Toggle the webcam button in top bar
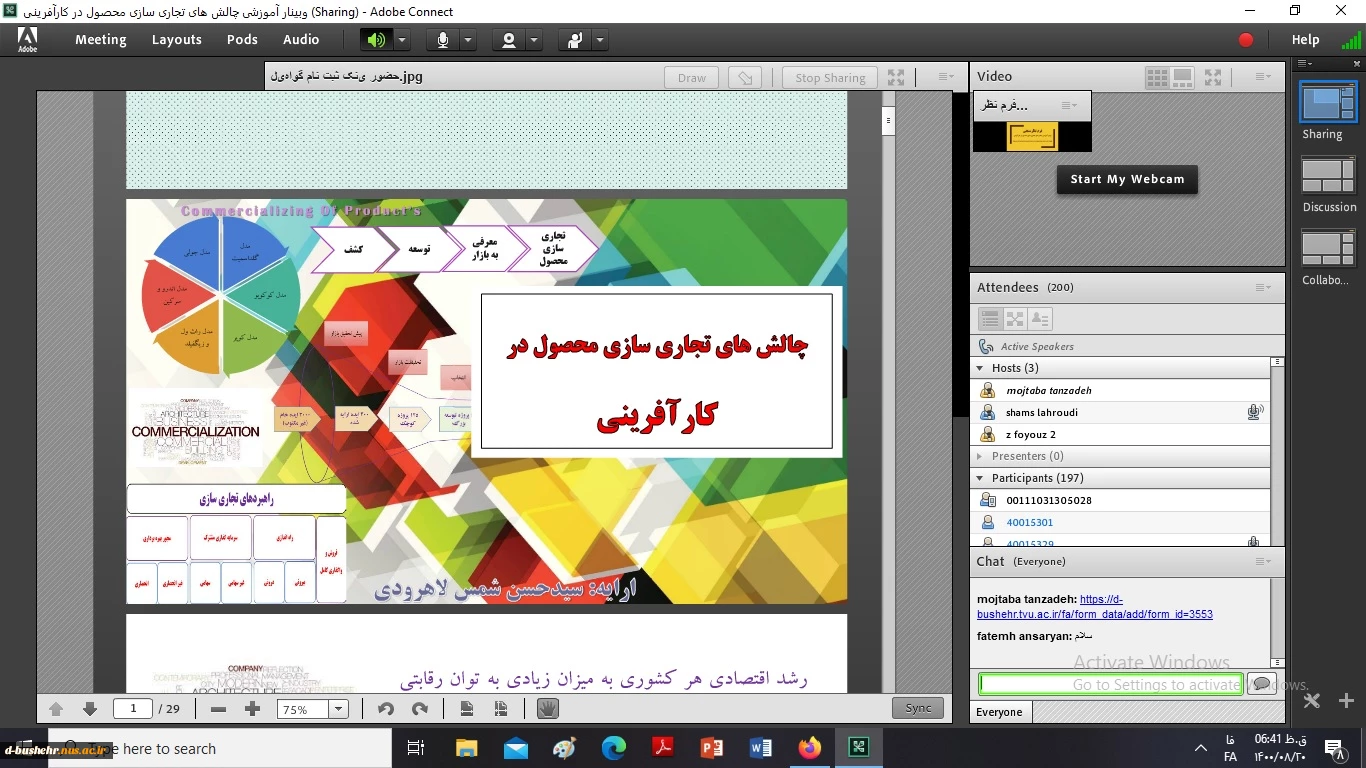This screenshot has width=1366, height=768. point(509,40)
